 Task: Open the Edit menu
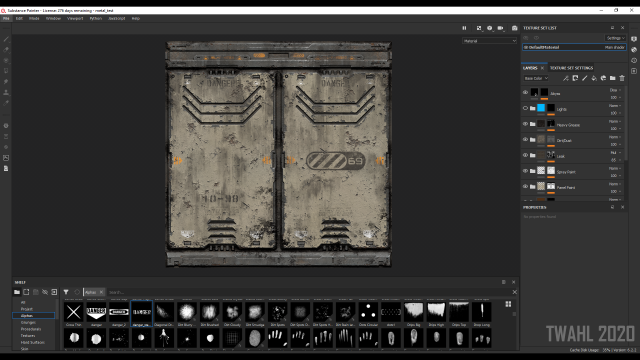(x=19, y=18)
